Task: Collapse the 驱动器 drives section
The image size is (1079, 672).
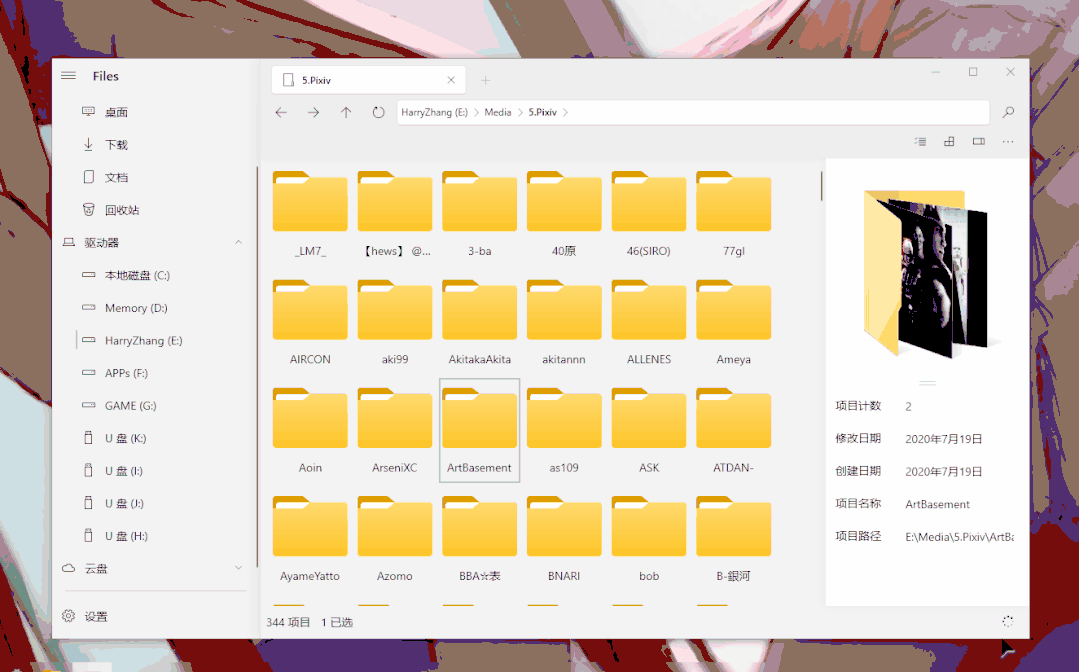Action: coord(238,242)
